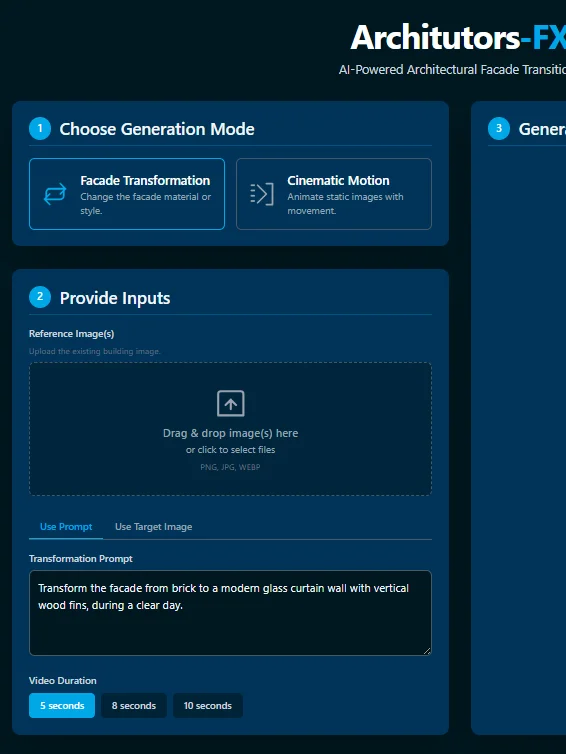566x754 pixels.
Task: Click the Provide Inputs section heading
Action: click(x=115, y=298)
